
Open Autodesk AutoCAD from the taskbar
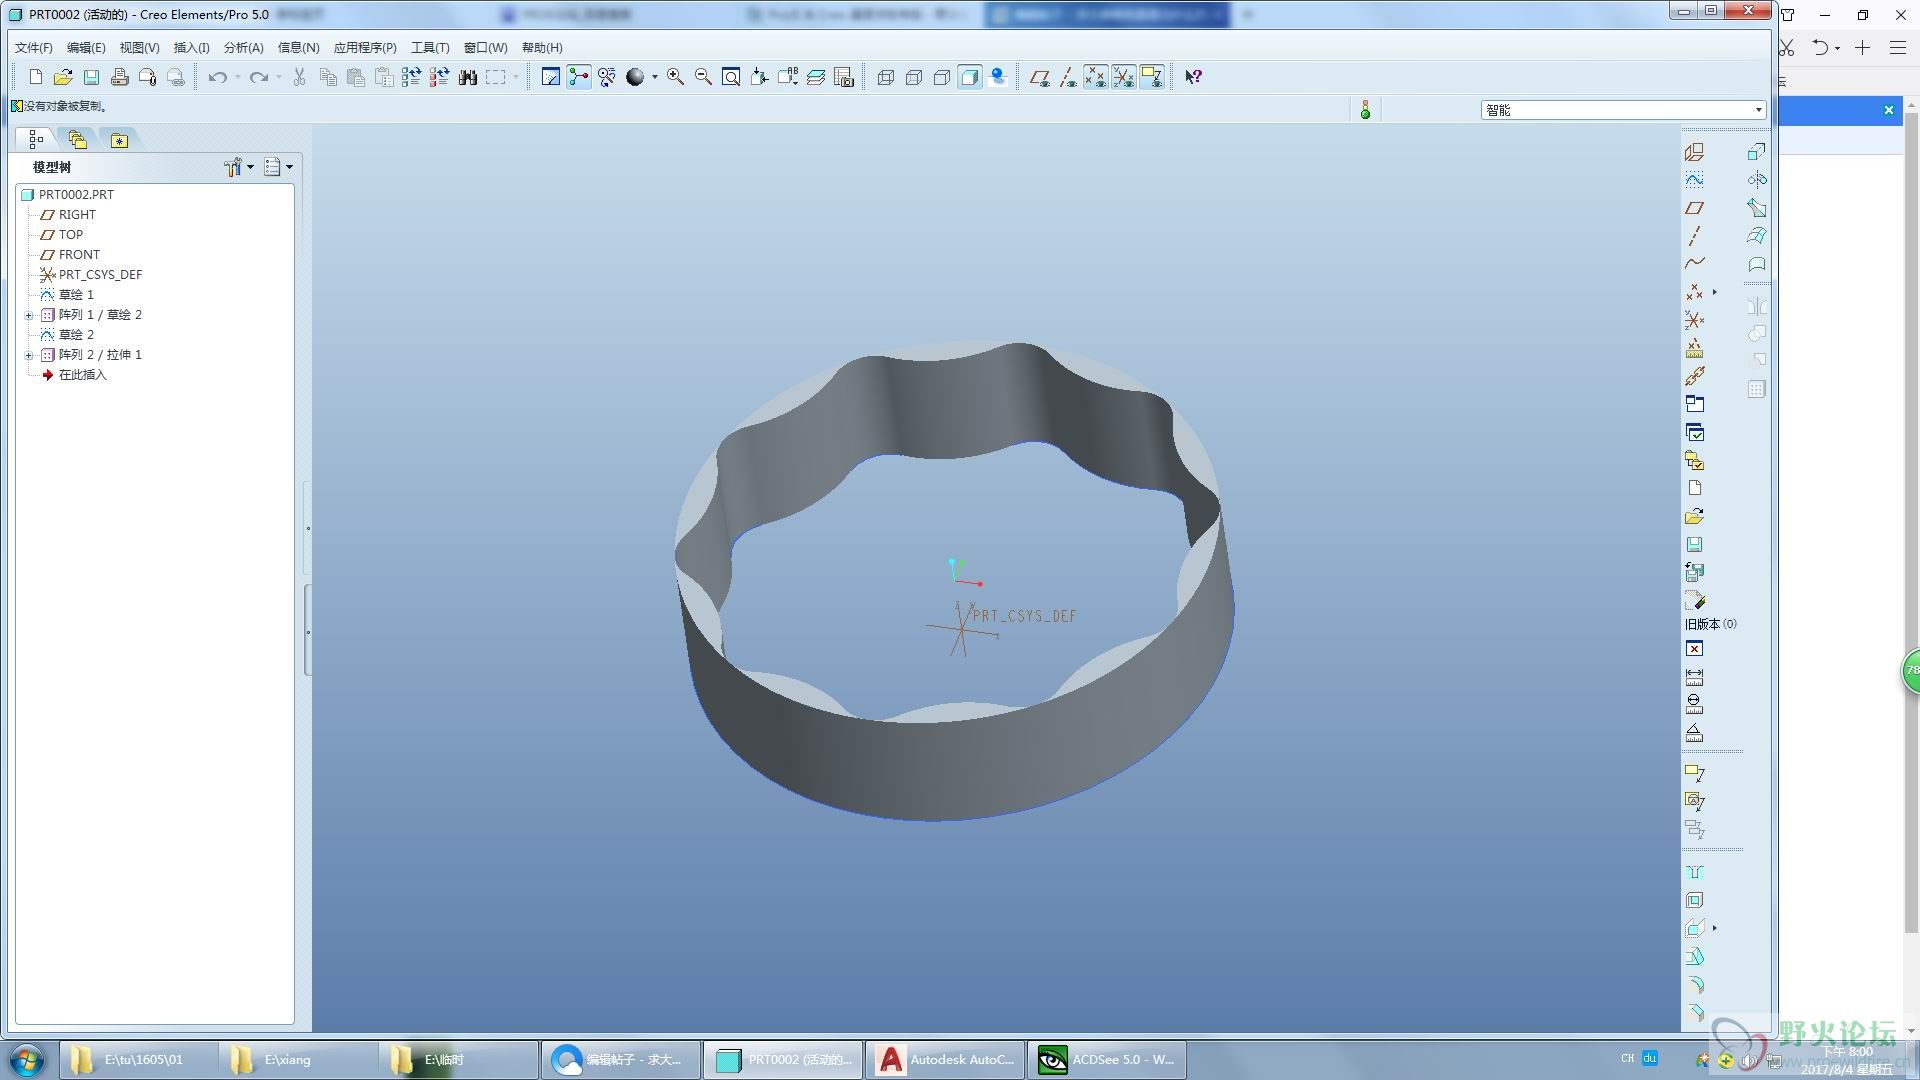(945, 1060)
